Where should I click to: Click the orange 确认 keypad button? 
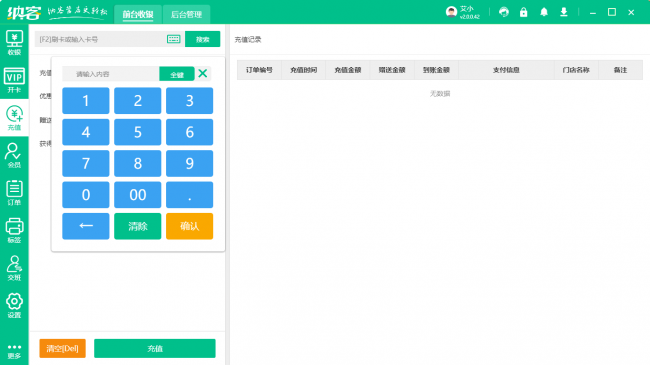(189, 226)
